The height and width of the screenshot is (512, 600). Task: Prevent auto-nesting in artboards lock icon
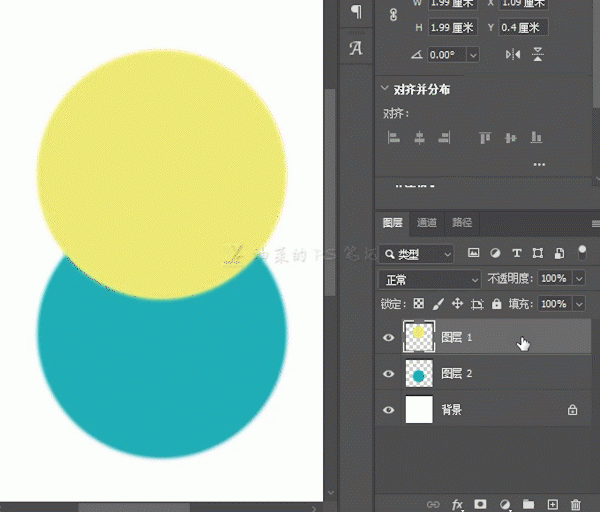pyautogui.click(x=477, y=304)
